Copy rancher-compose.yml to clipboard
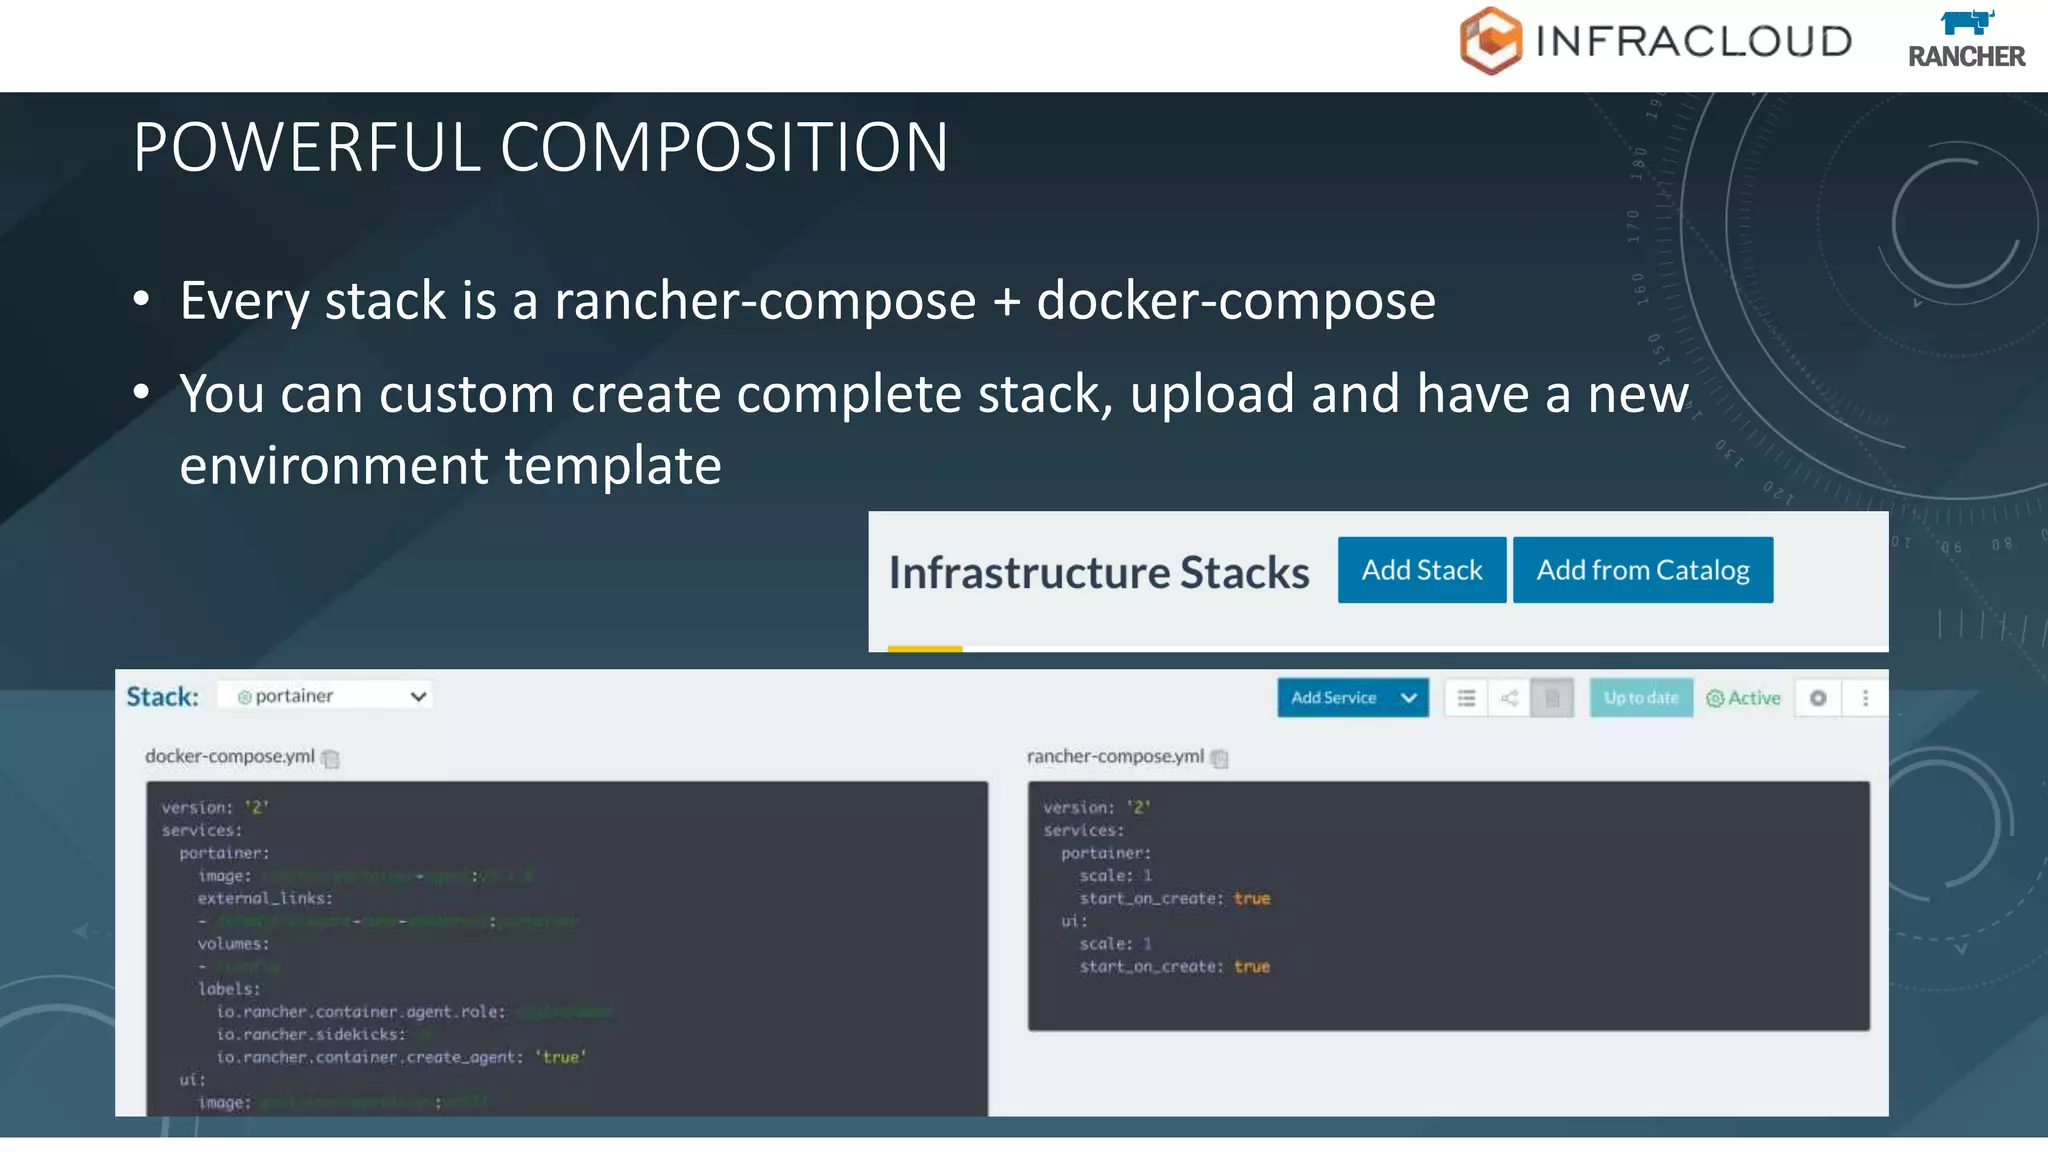 coord(1219,759)
